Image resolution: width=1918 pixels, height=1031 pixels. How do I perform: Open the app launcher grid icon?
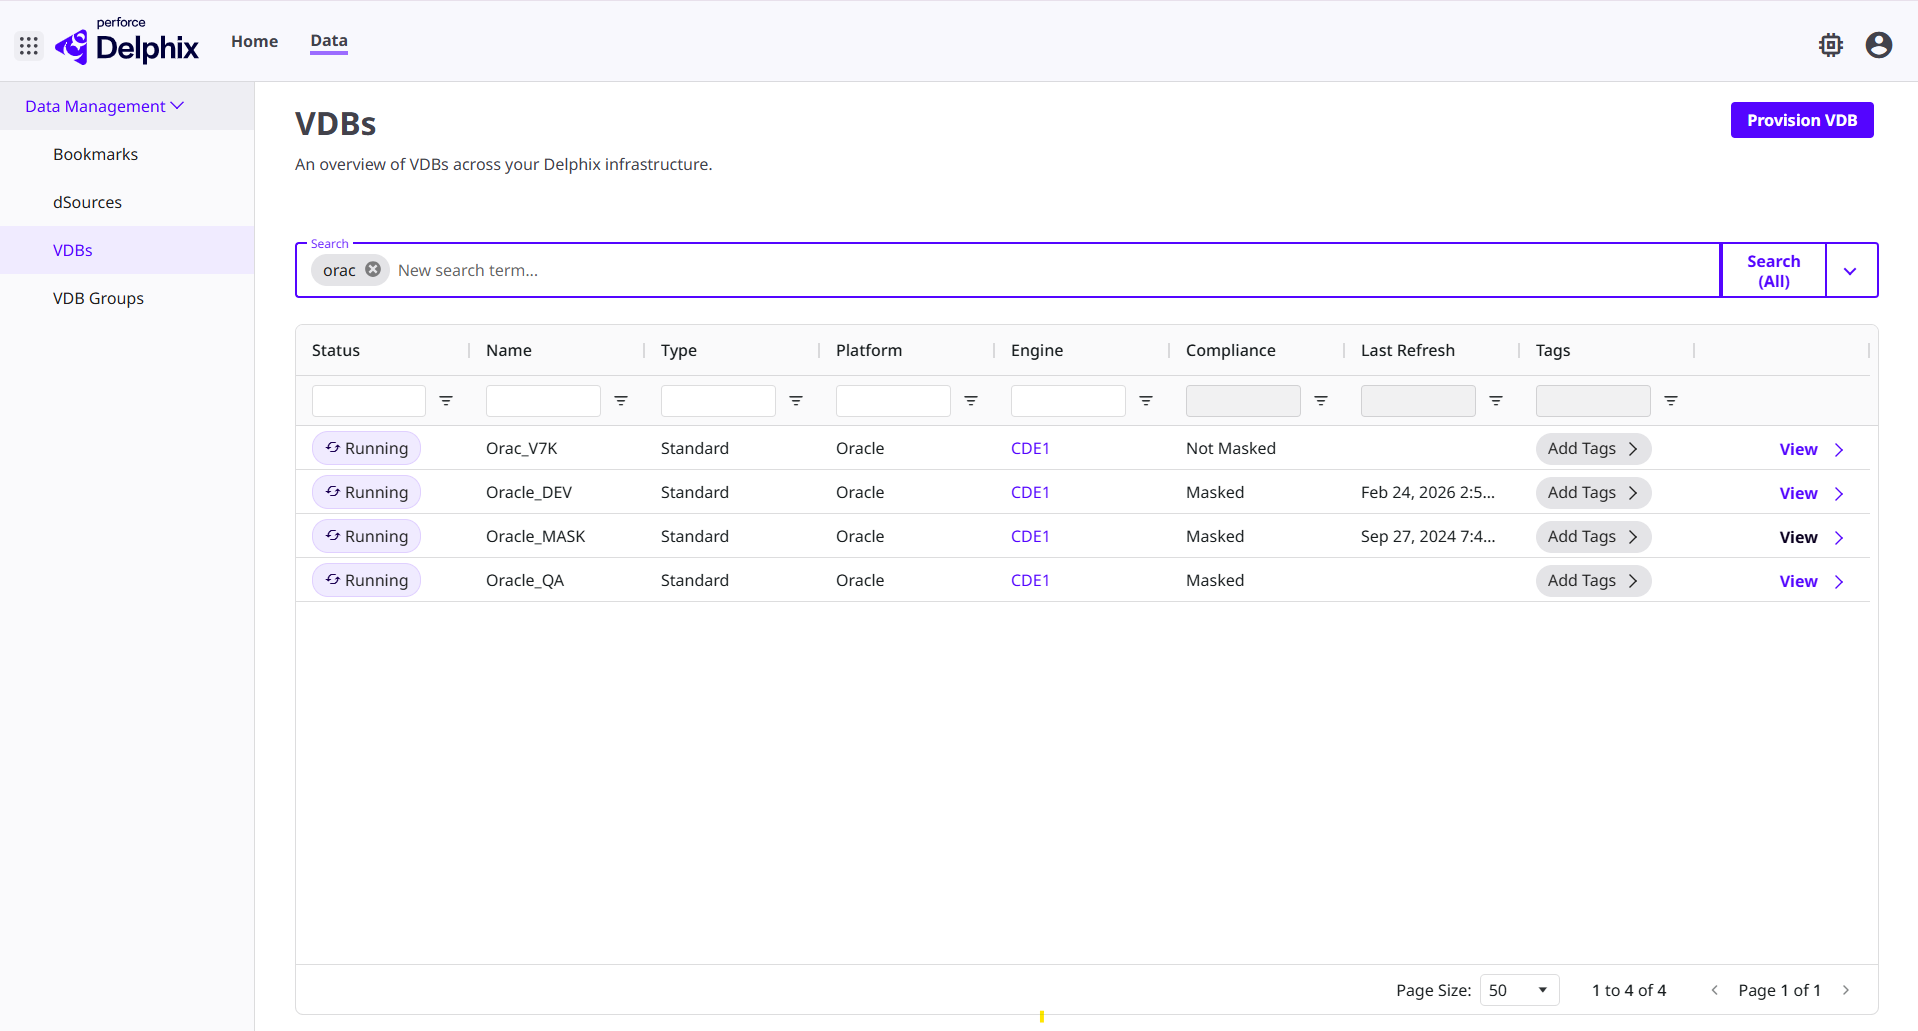(x=29, y=45)
